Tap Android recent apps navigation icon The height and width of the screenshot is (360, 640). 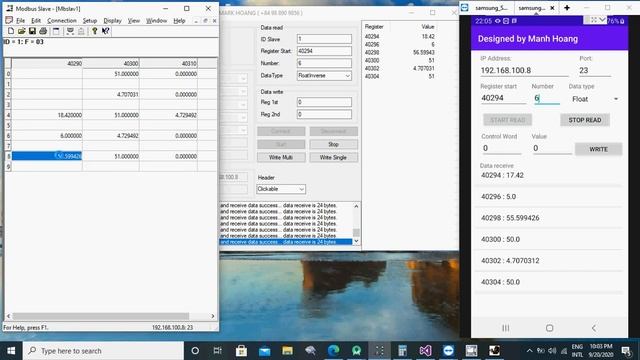pos(505,328)
